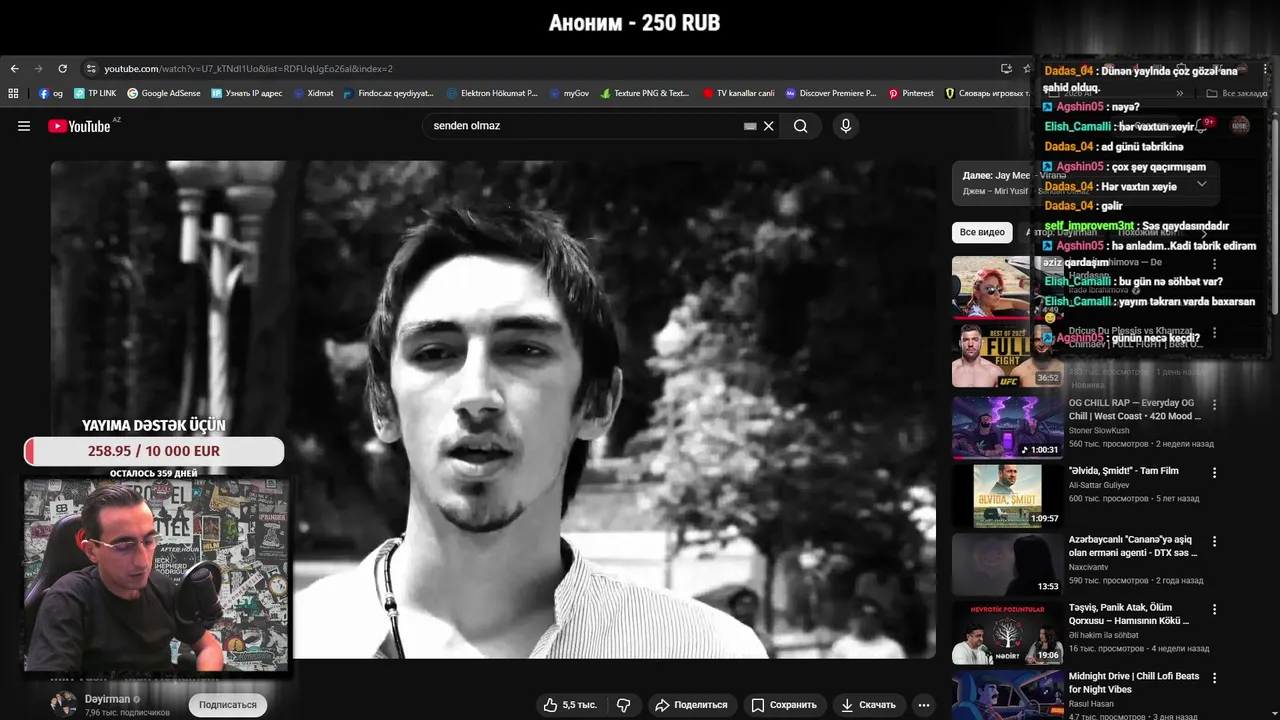Open the Facebook 'og' bookmark

click(x=51, y=93)
